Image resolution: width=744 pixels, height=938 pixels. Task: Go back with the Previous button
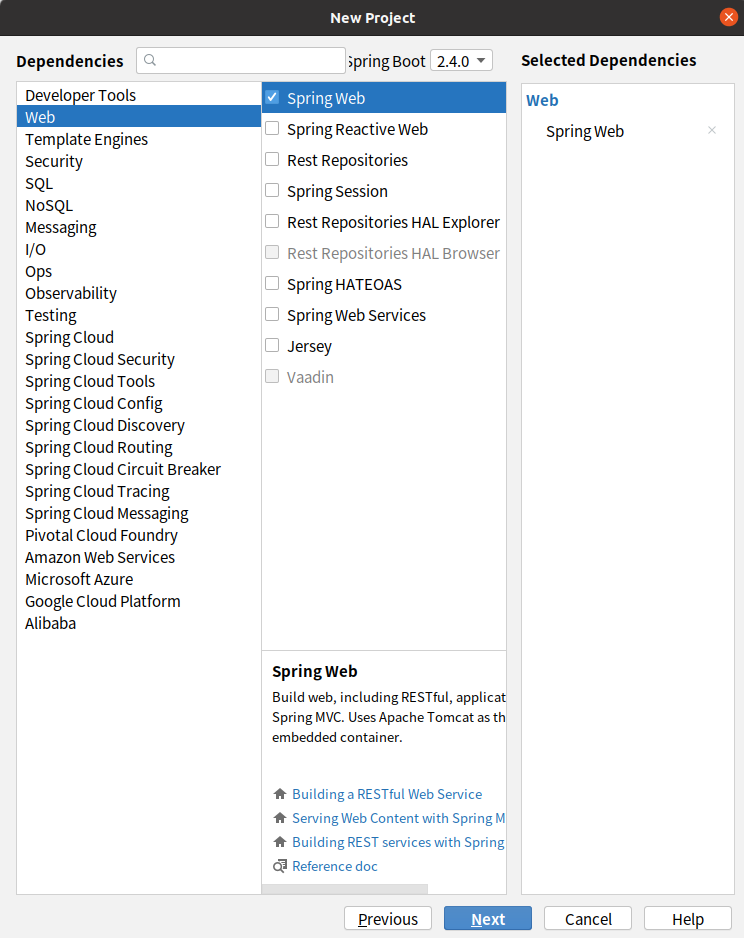(388, 918)
